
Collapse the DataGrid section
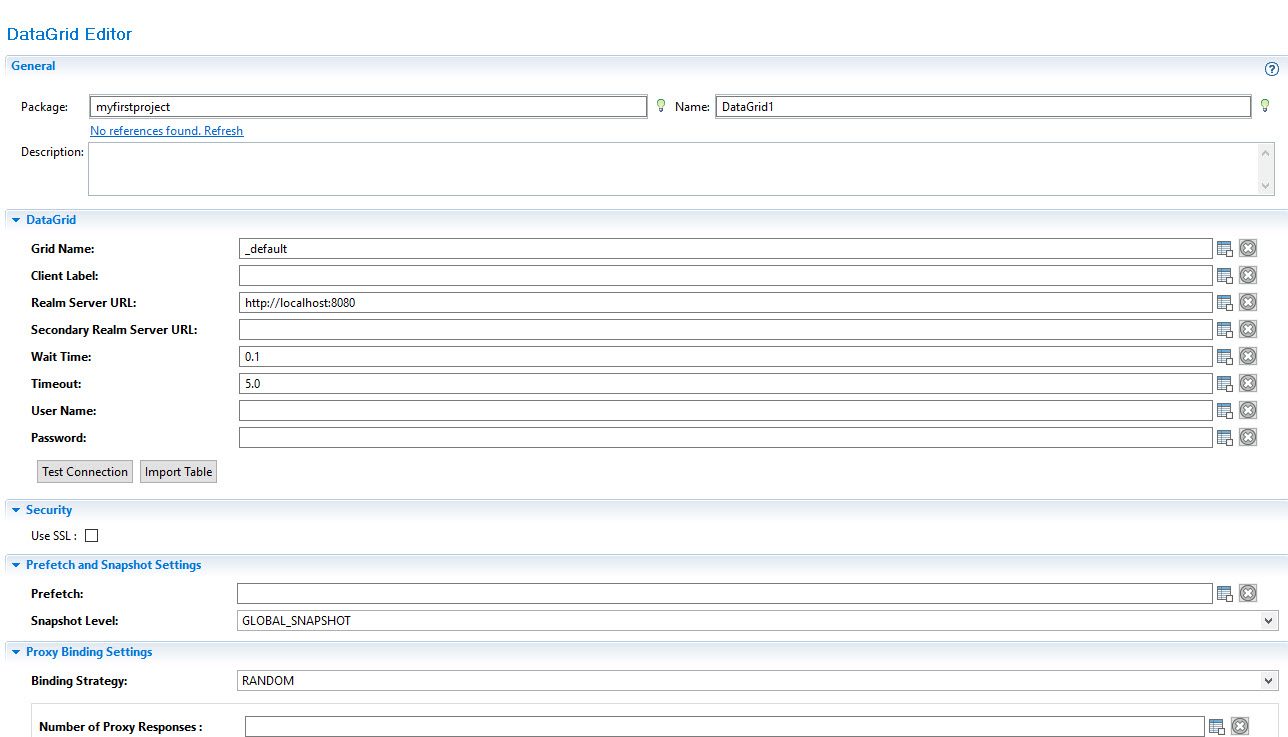16,220
